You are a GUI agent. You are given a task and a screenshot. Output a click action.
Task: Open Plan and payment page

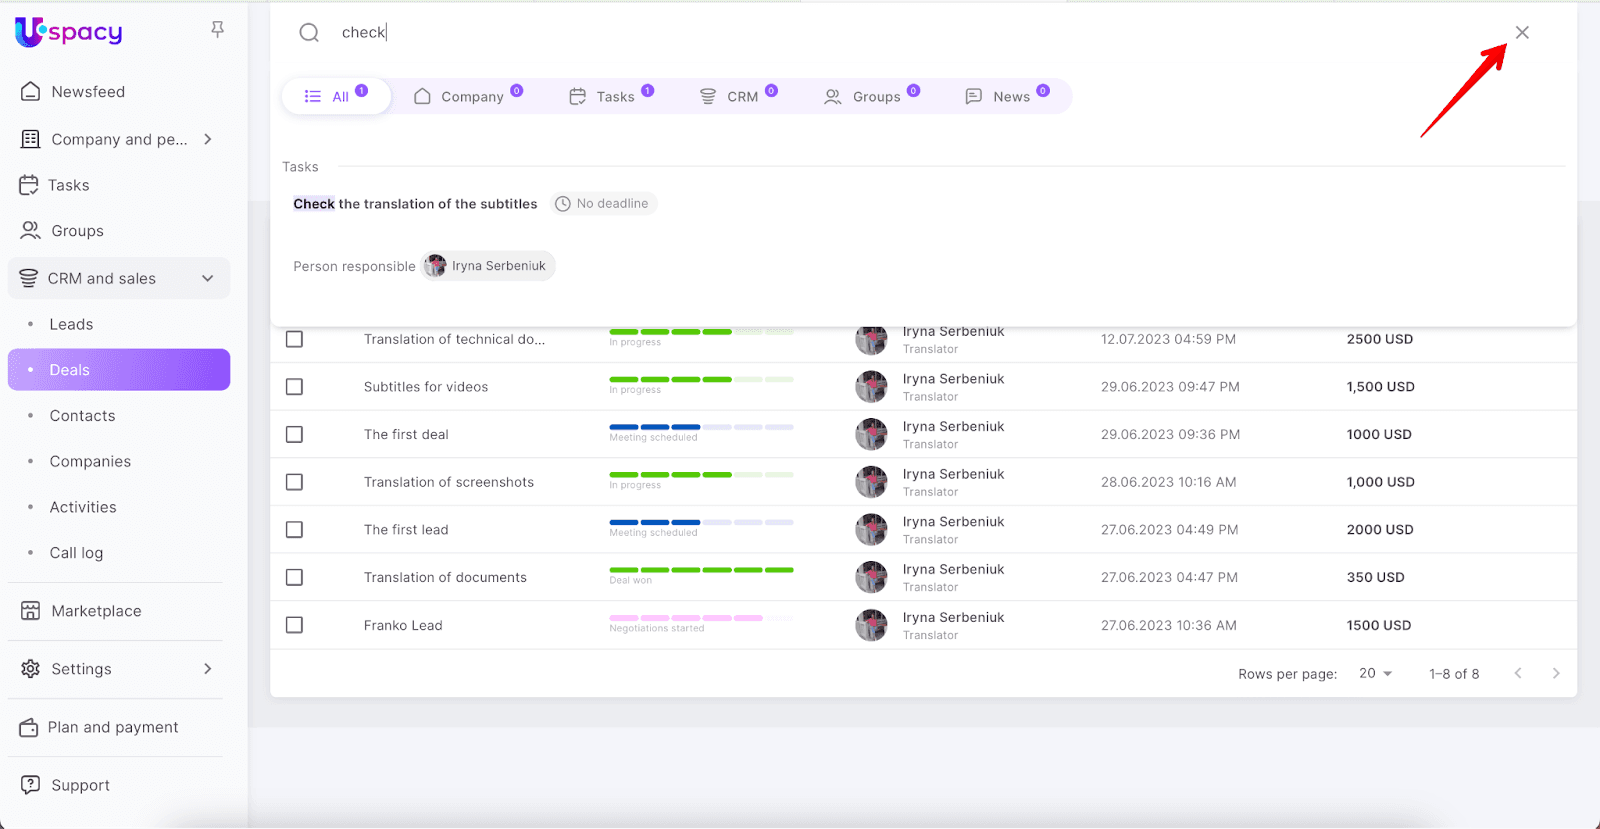[x=112, y=727]
